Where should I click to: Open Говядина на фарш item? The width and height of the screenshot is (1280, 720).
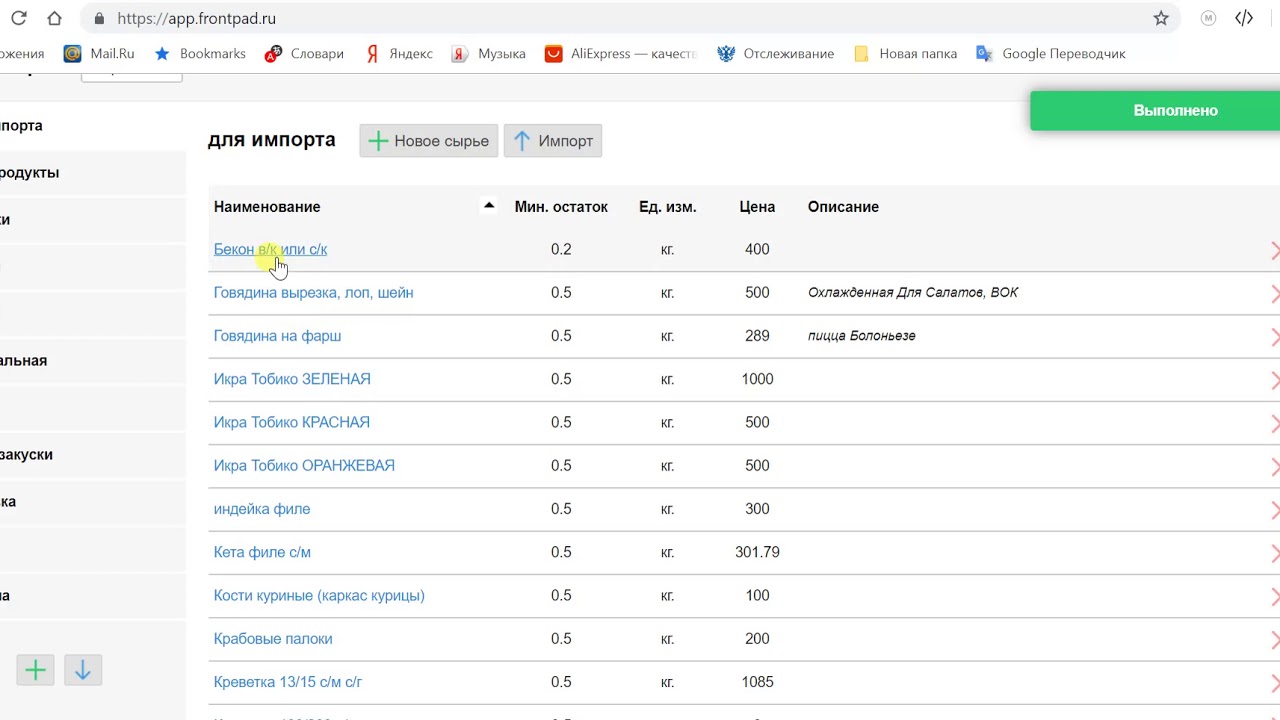pos(277,336)
